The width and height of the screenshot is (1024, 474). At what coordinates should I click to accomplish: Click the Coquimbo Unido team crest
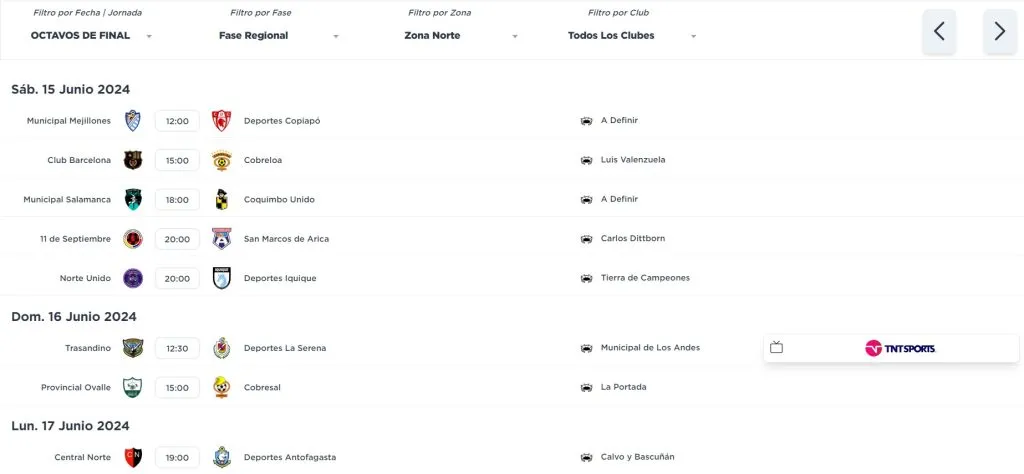(x=222, y=199)
